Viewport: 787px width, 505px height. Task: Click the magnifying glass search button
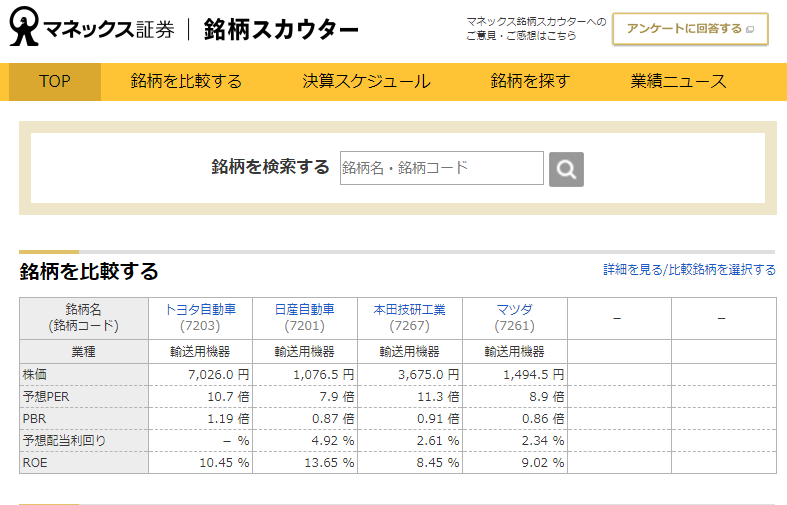pos(566,169)
